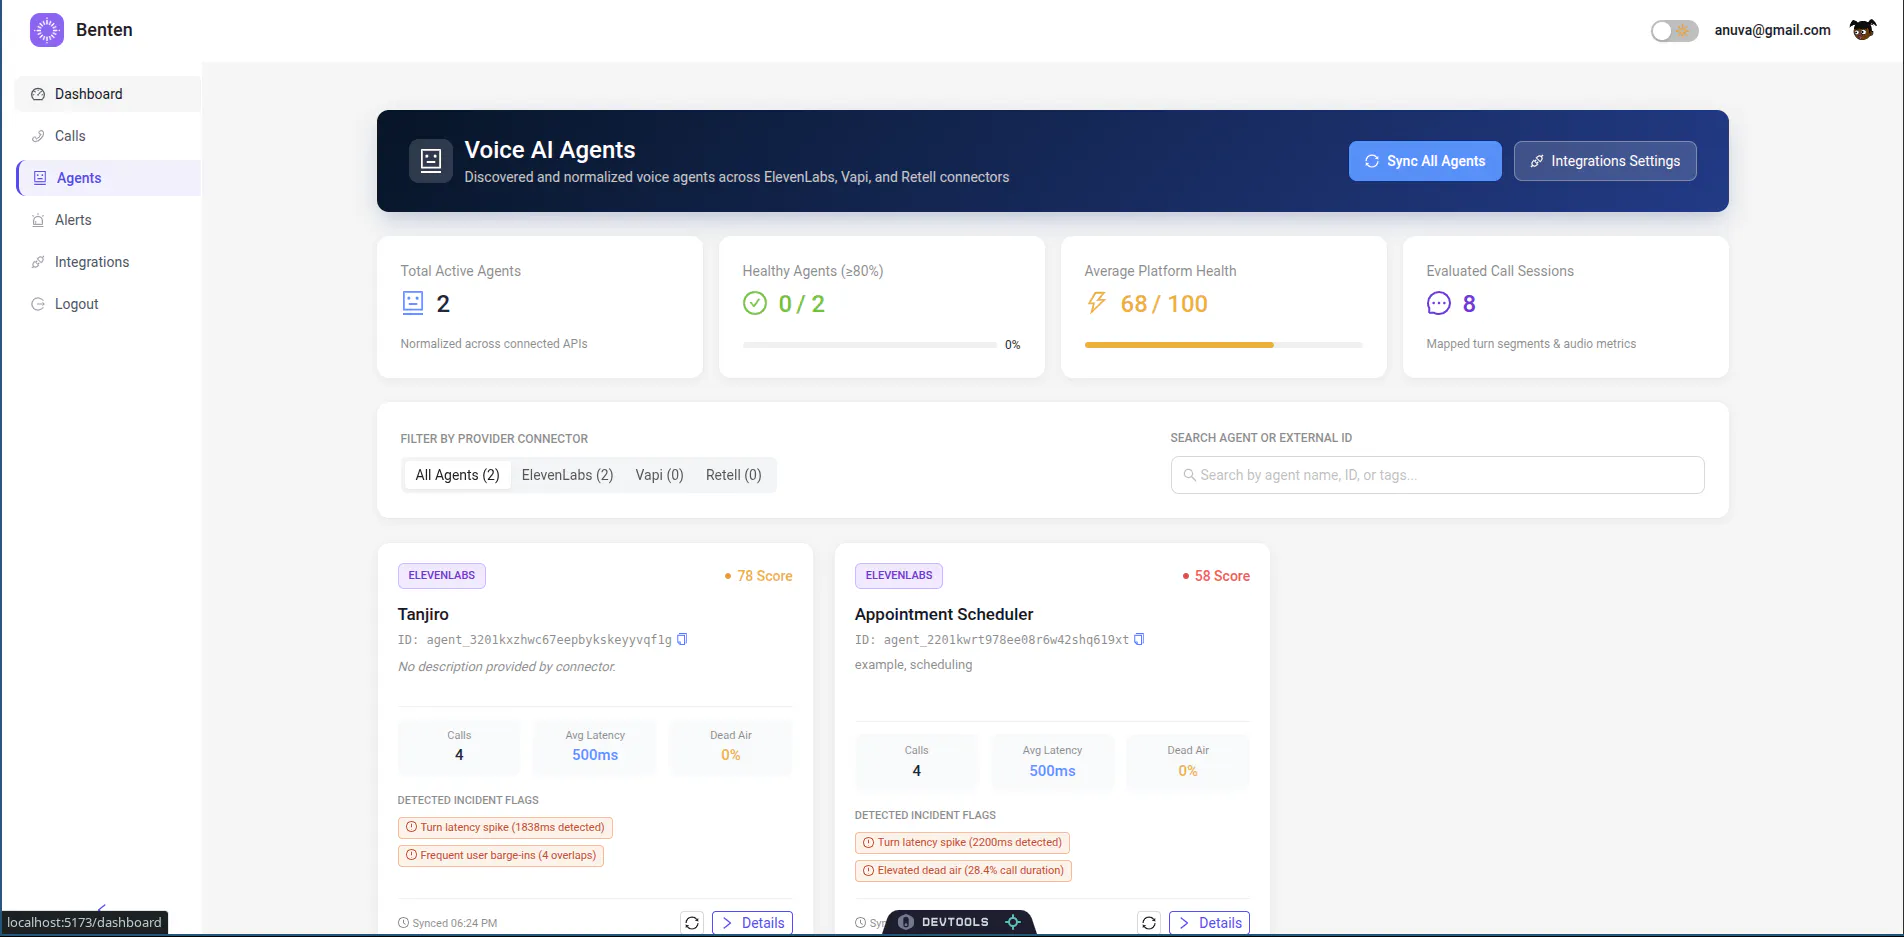Click the Sync All Agents button

pos(1425,161)
